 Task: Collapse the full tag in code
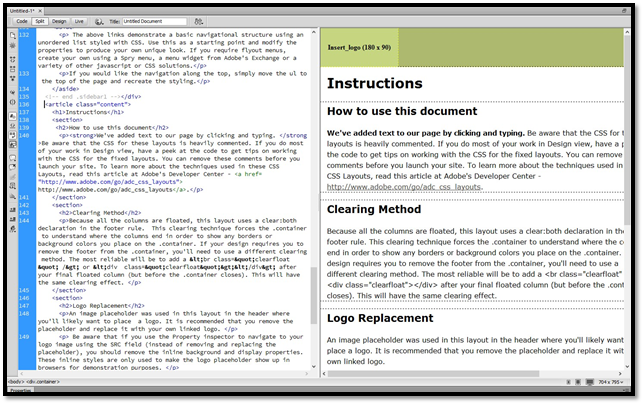coord(13,59)
